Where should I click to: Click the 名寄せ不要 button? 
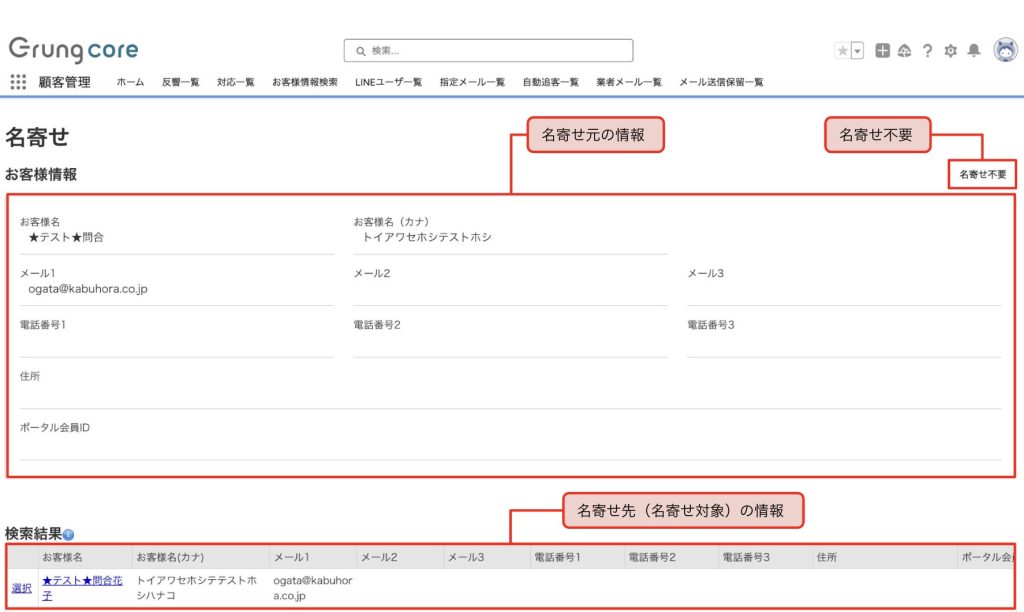pyautogui.click(x=982, y=174)
